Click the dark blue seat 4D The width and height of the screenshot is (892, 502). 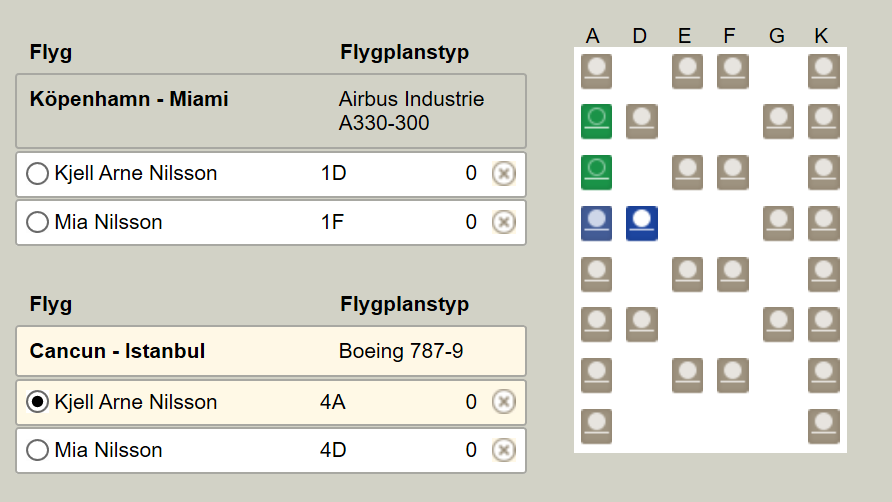point(642,222)
